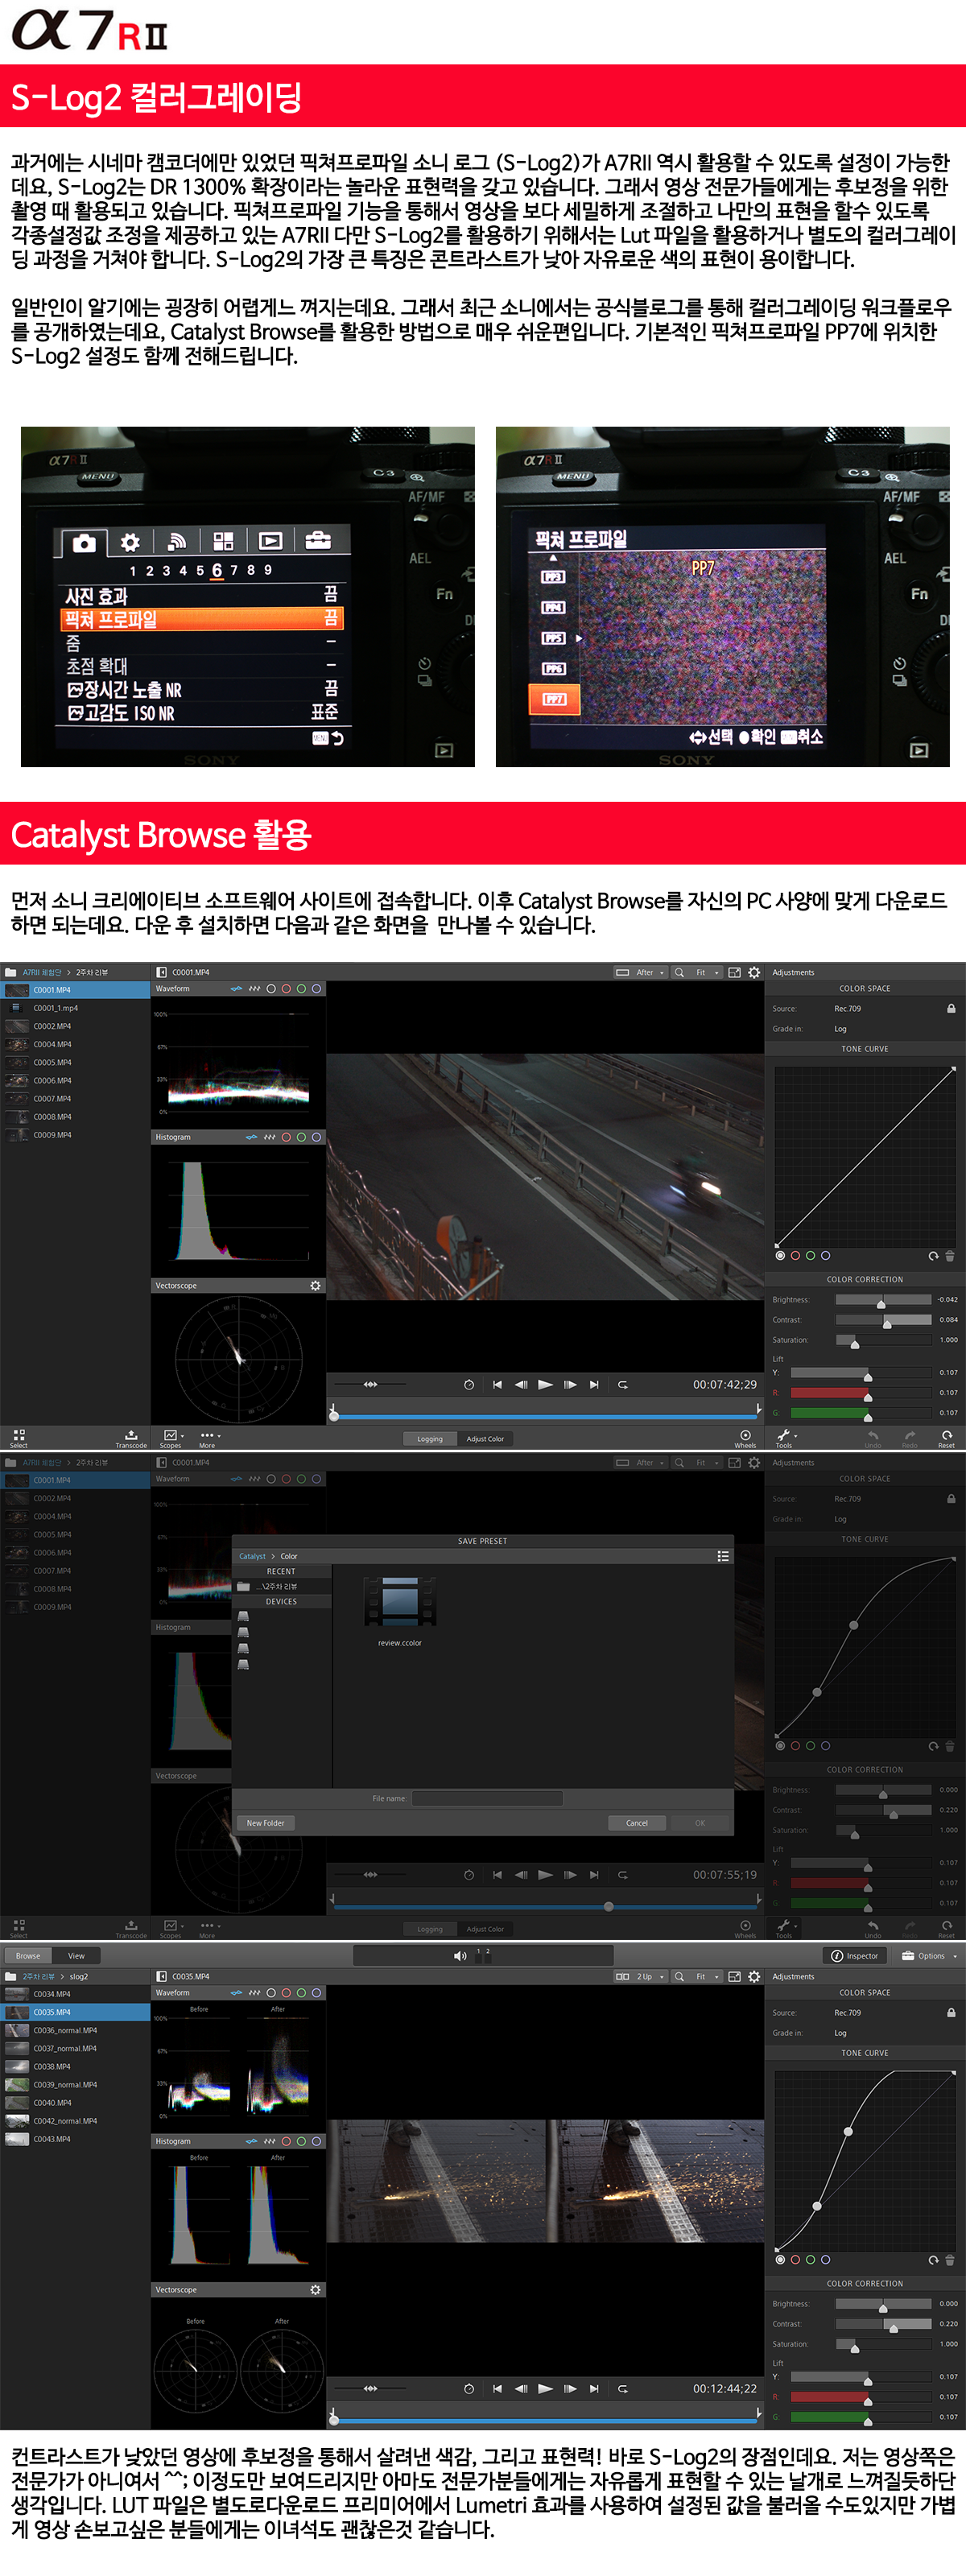Viewport: 966px width, 2576px height.
Task: Click New Folder in the Save Preset dialog
Action: pyautogui.click(x=265, y=1822)
